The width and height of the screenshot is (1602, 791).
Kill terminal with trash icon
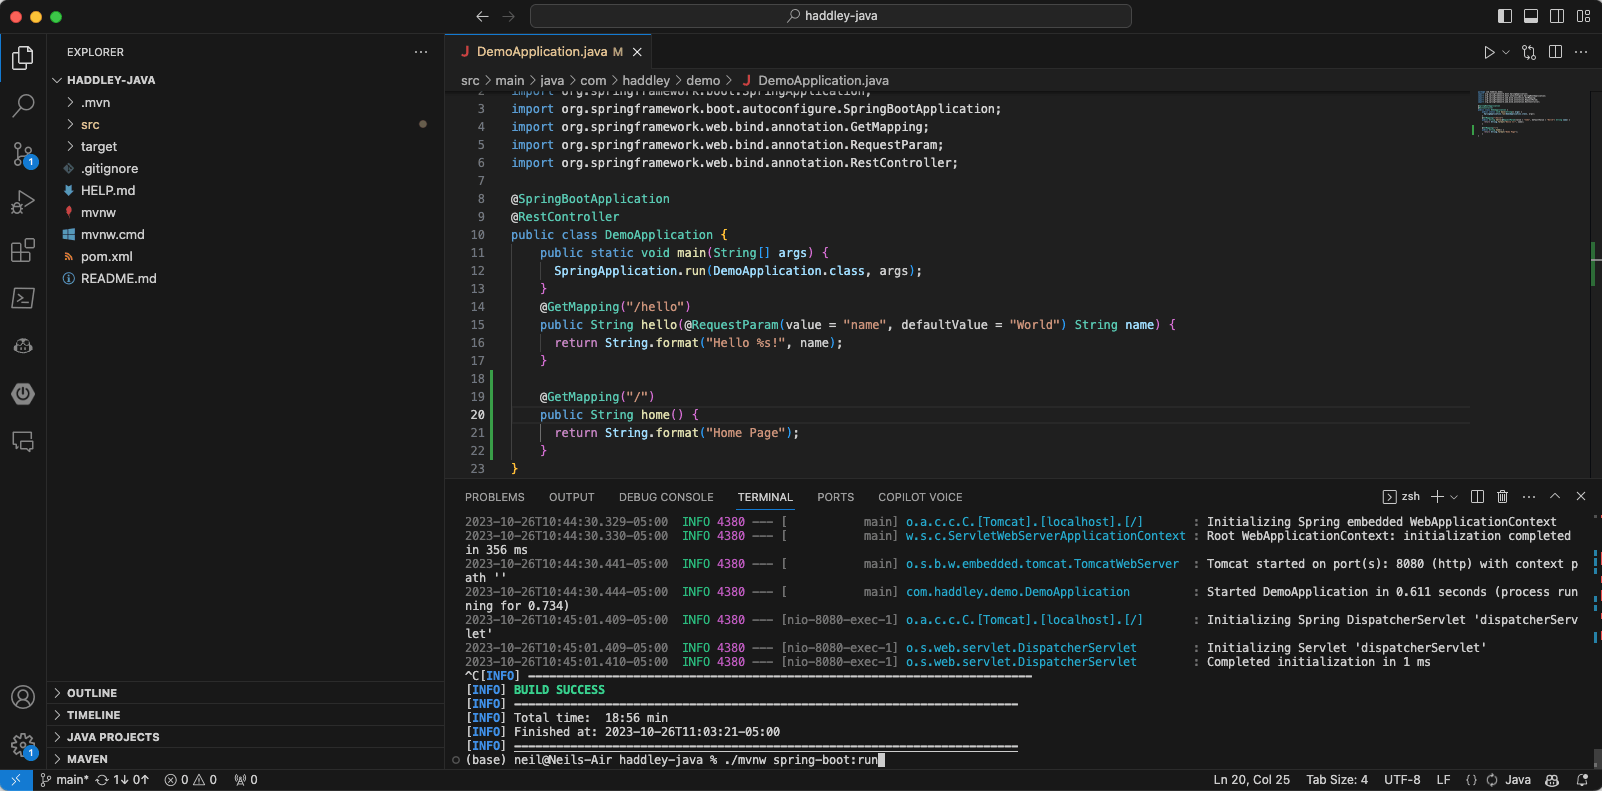click(x=1502, y=497)
